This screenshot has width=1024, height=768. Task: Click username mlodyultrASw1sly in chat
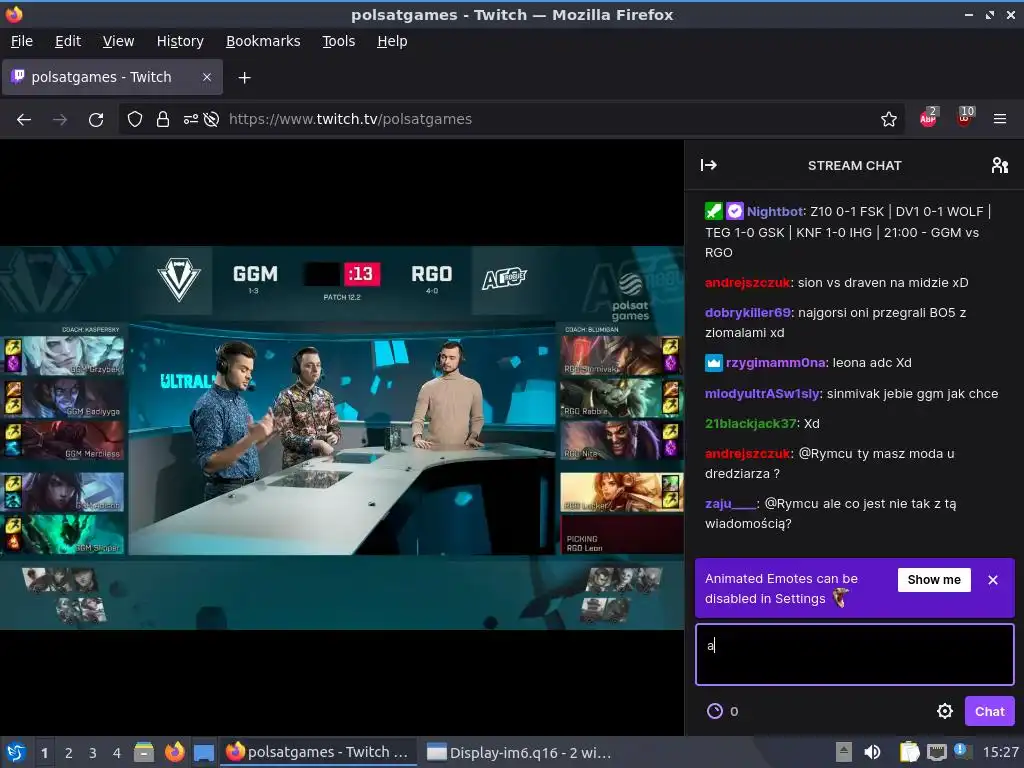(x=762, y=394)
